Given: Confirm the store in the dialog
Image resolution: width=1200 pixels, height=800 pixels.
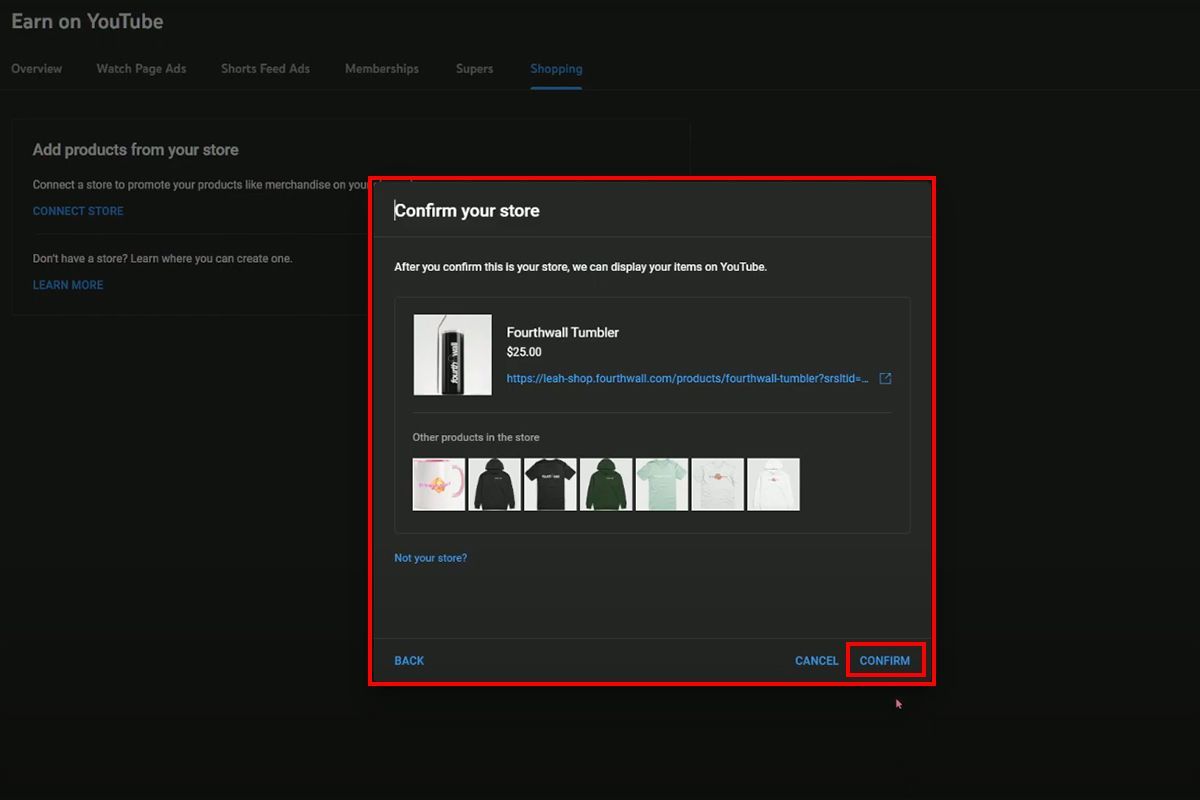Looking at the screenshot, I should 885,661.
